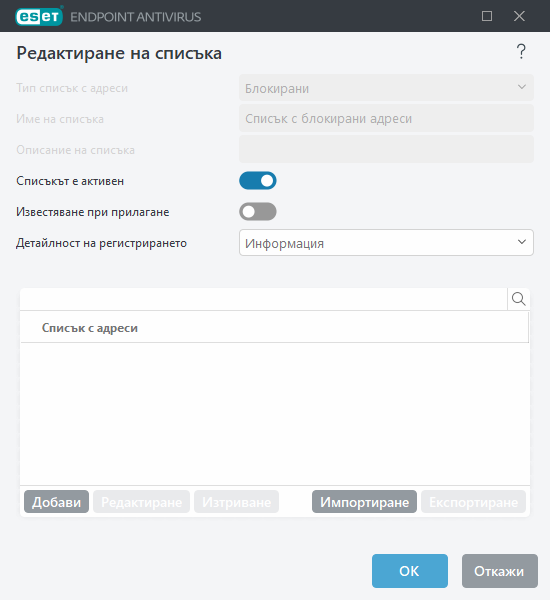
Task: Click the address search input box
Action: click(x=263, y=299)
